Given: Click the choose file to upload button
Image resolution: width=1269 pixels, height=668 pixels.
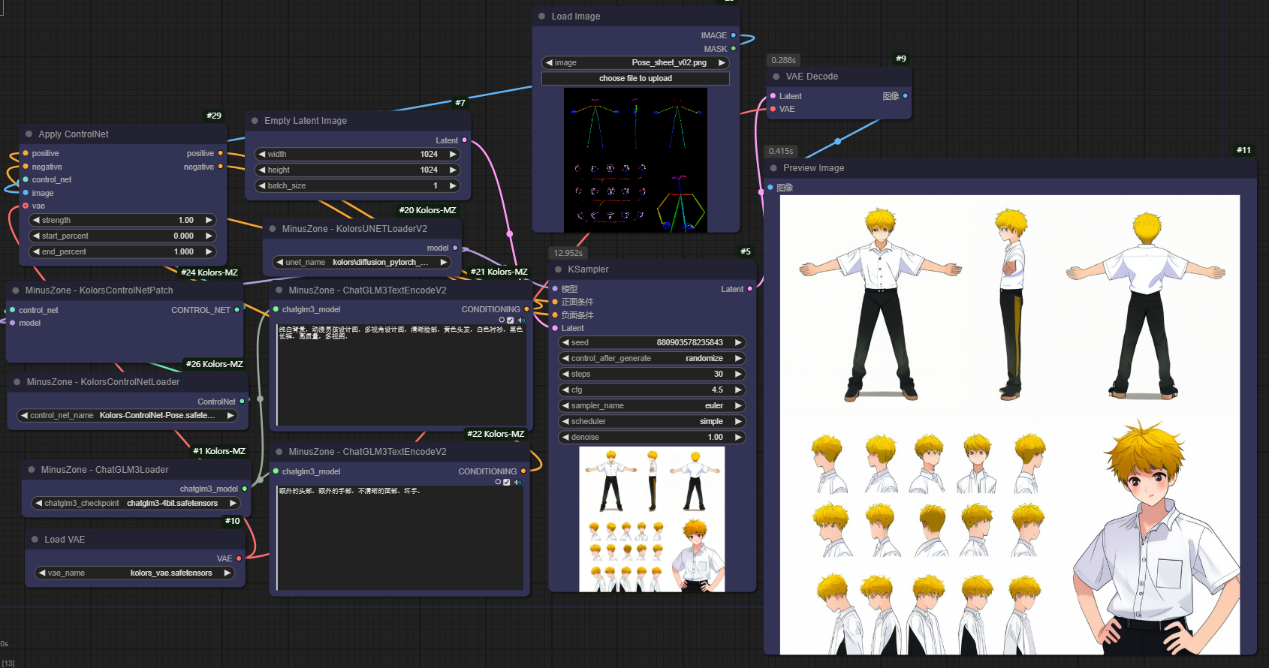Looking at the screenshot, I should [x=635, y=78].
